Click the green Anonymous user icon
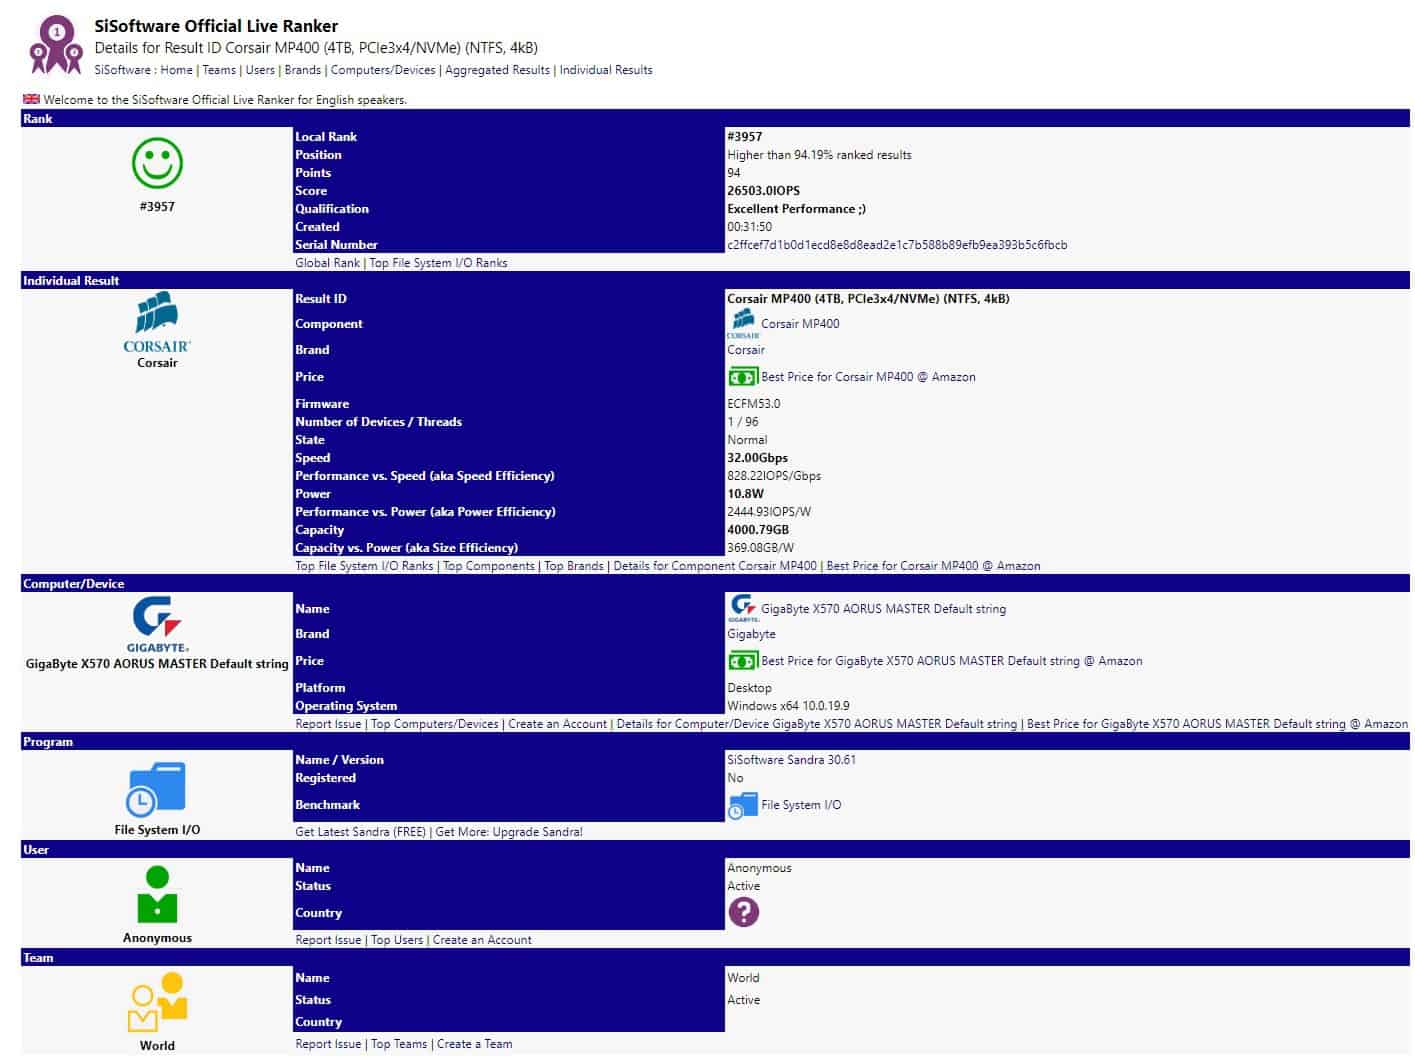Screen dimensions: 1415x1058 click(157, 895)
